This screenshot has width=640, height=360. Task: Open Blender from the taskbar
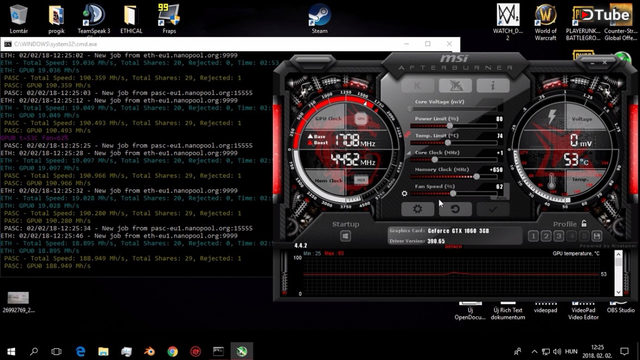point(149,351)
